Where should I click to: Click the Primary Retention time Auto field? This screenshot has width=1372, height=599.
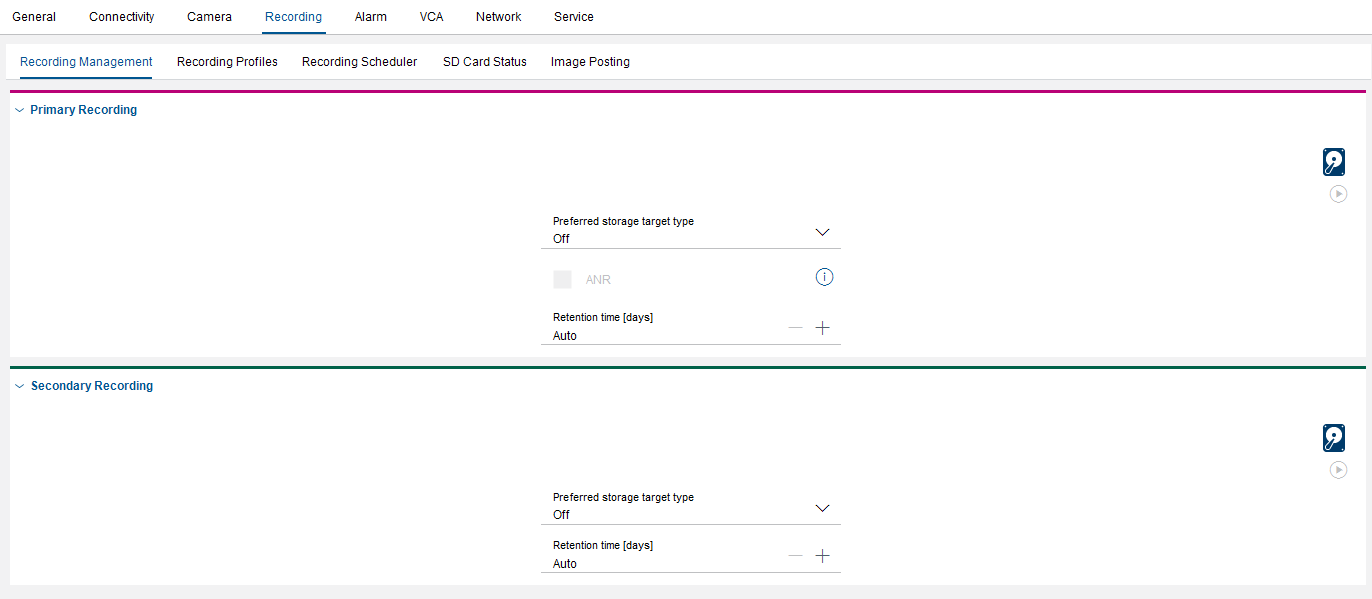[x=660, y=336]
